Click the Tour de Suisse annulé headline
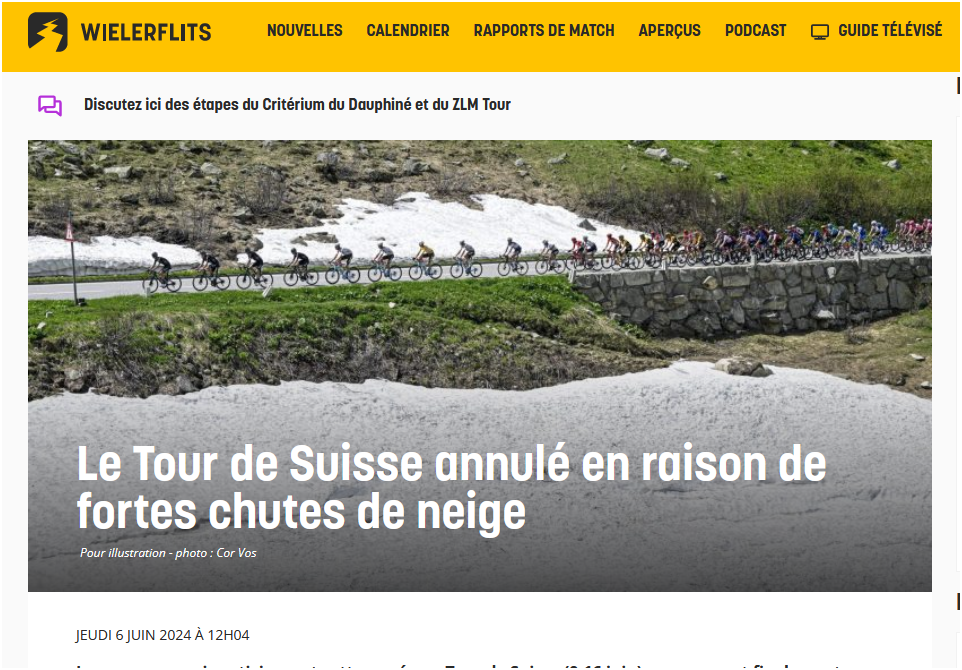Screen dimensions: 962x670 click(452, 487)
